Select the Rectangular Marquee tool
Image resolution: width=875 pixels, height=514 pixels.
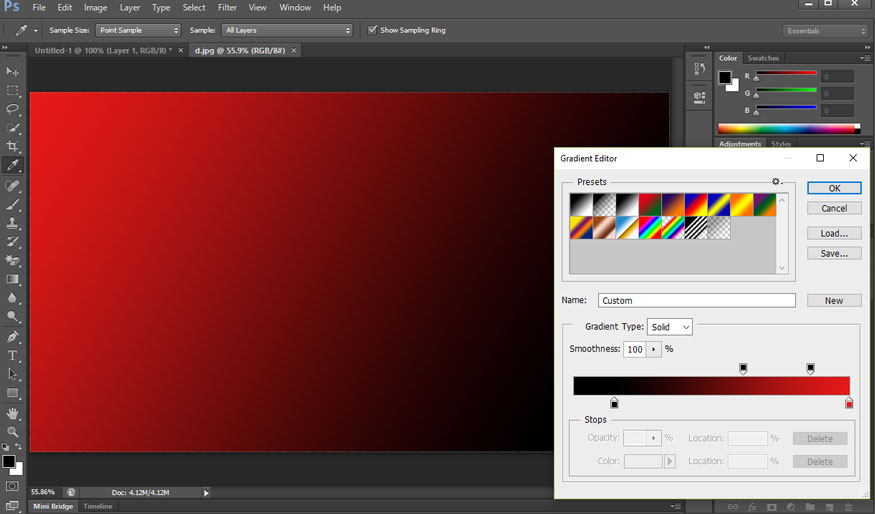pyautogui.click(x=12, y=90)
